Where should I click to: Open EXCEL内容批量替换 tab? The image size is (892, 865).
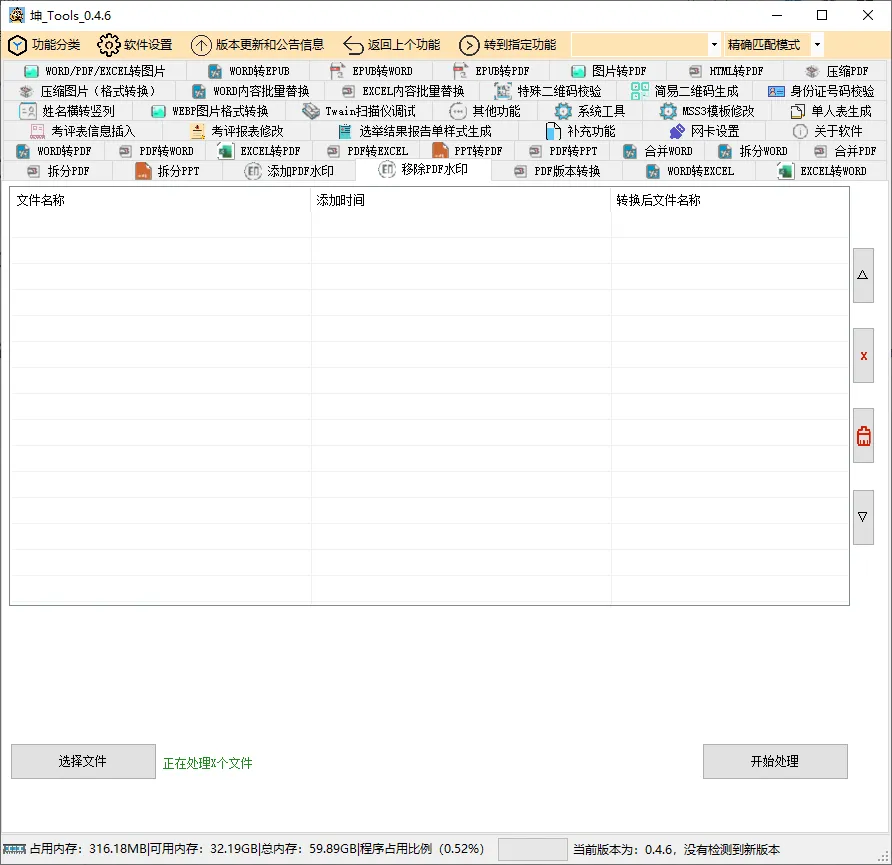[x=403, y=91]
